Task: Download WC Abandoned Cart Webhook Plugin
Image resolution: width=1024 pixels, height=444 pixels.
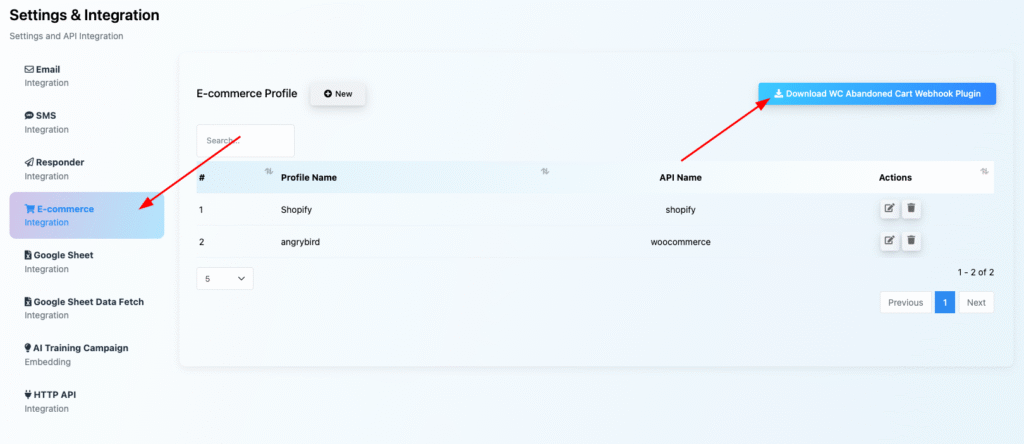Action: click(877, 93)
